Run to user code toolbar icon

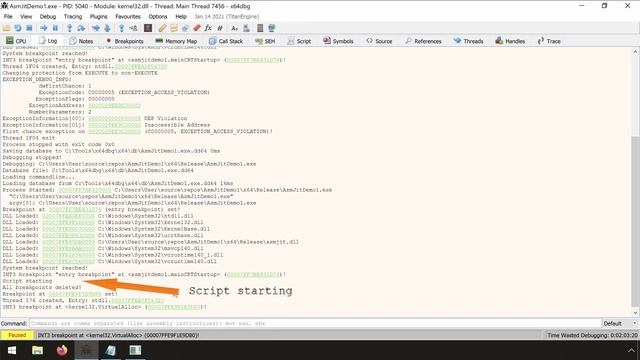pos(133,28)
